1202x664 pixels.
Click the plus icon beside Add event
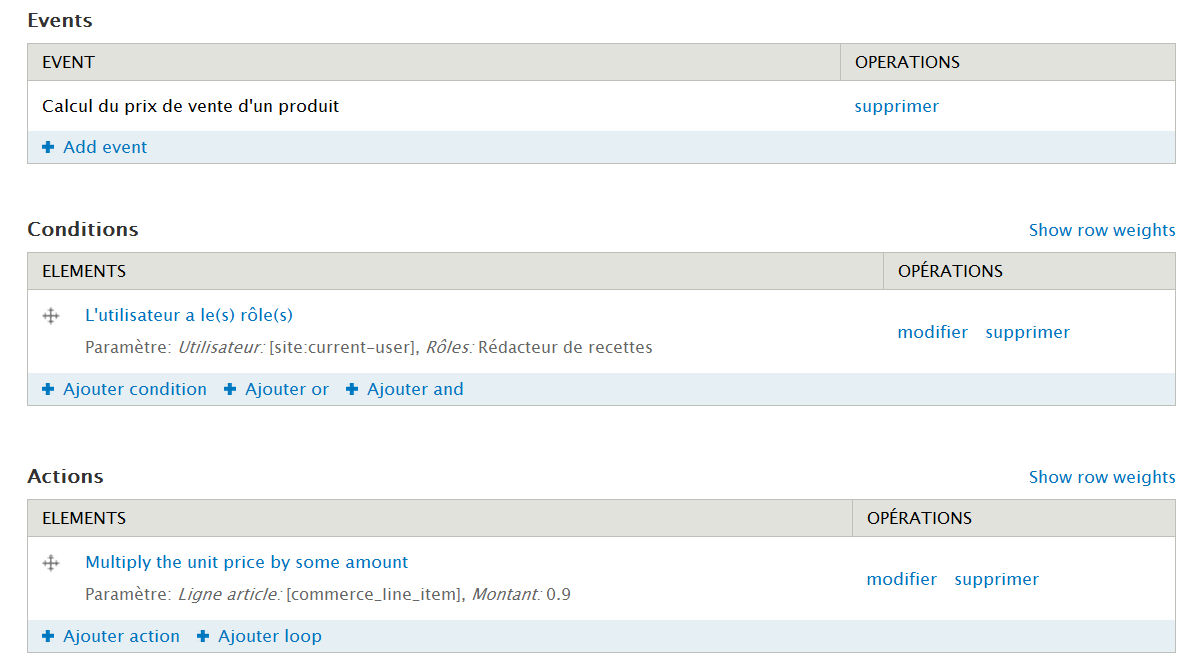coord(48,147)
